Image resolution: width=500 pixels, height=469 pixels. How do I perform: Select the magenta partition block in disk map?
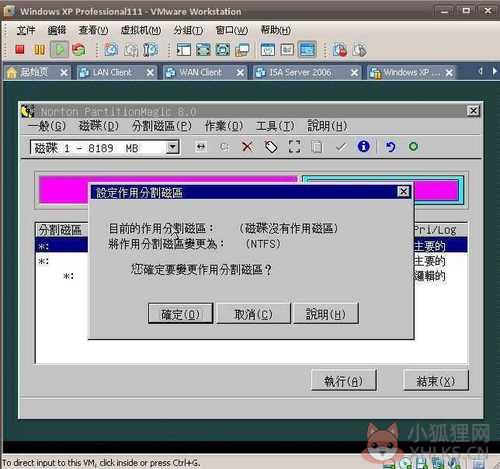(63, 189)
